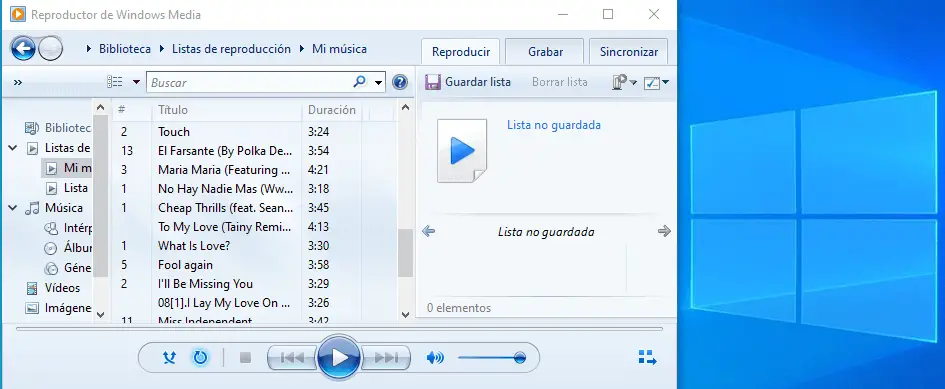Click the next list right arrow
The width and height of the screenshot is (945, 389).
coord(664,231)
